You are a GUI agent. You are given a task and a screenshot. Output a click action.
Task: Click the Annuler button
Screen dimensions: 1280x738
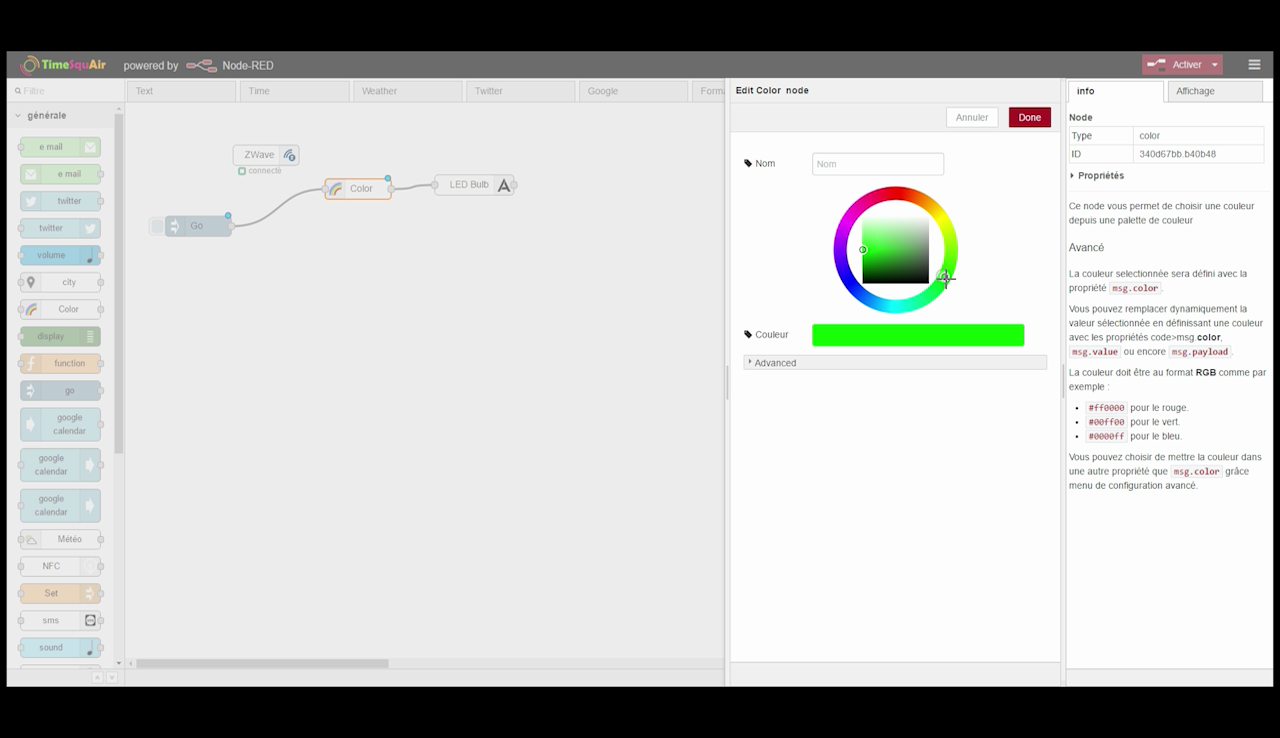(x=972, y=117)
